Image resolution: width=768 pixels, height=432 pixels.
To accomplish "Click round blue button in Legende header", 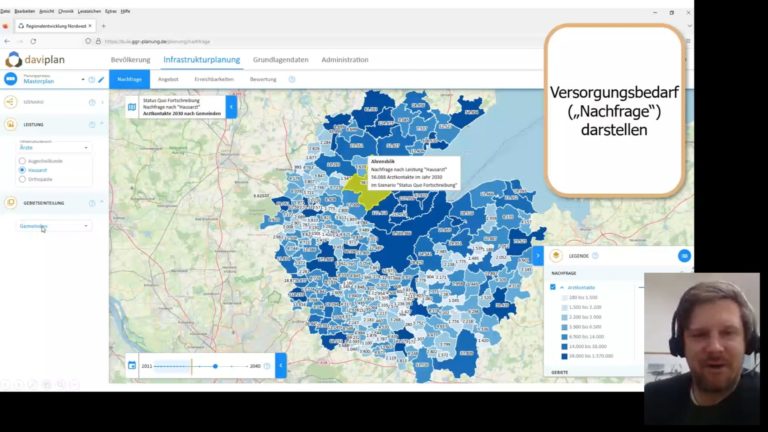I will click(x=684, y=256).
